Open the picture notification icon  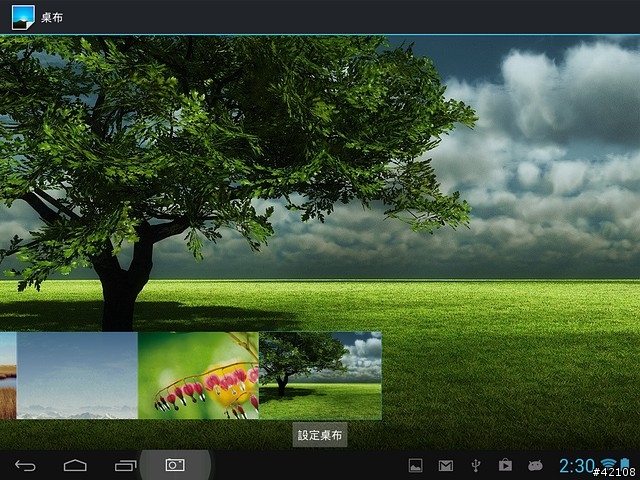tap(416, 465)
